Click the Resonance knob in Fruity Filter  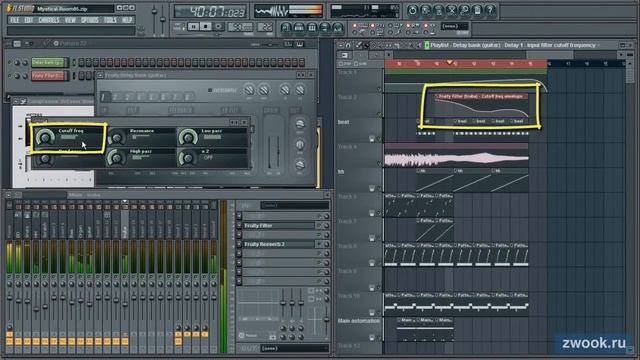(117, 138)
